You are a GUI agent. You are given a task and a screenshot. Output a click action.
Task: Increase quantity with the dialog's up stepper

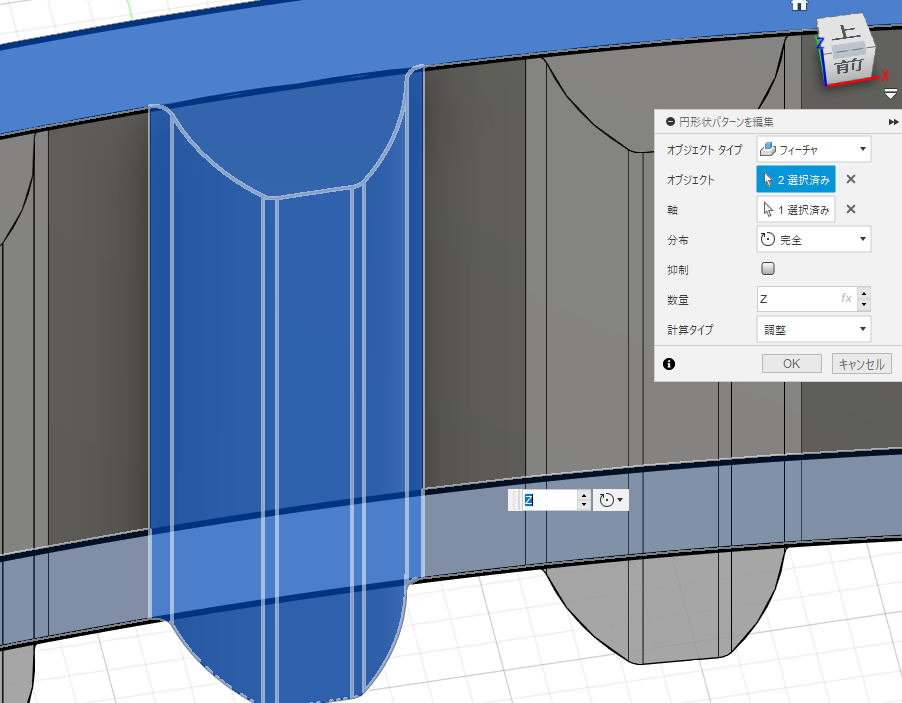pos(864,293)
